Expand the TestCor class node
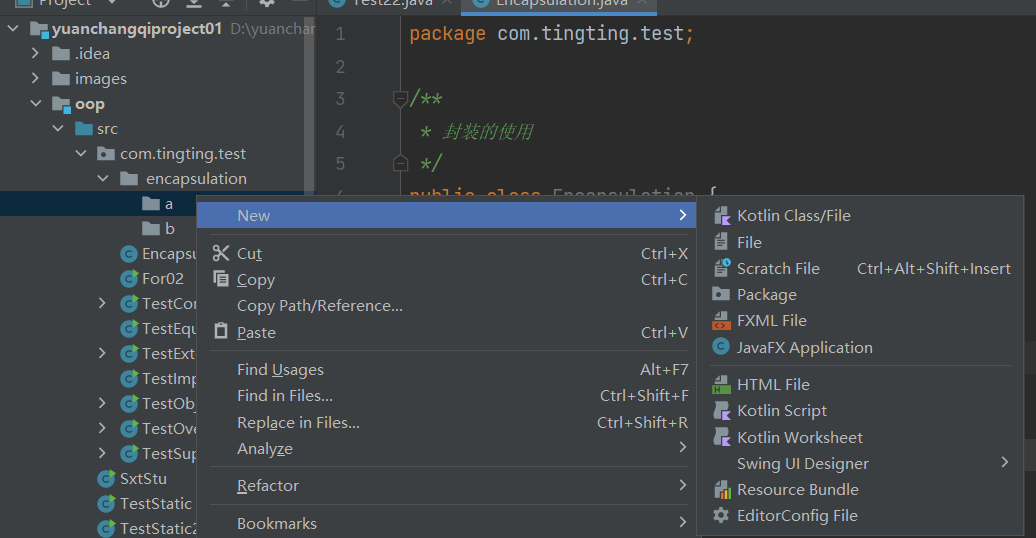Viewport: 1036px width, 538px height. point(102,303)
